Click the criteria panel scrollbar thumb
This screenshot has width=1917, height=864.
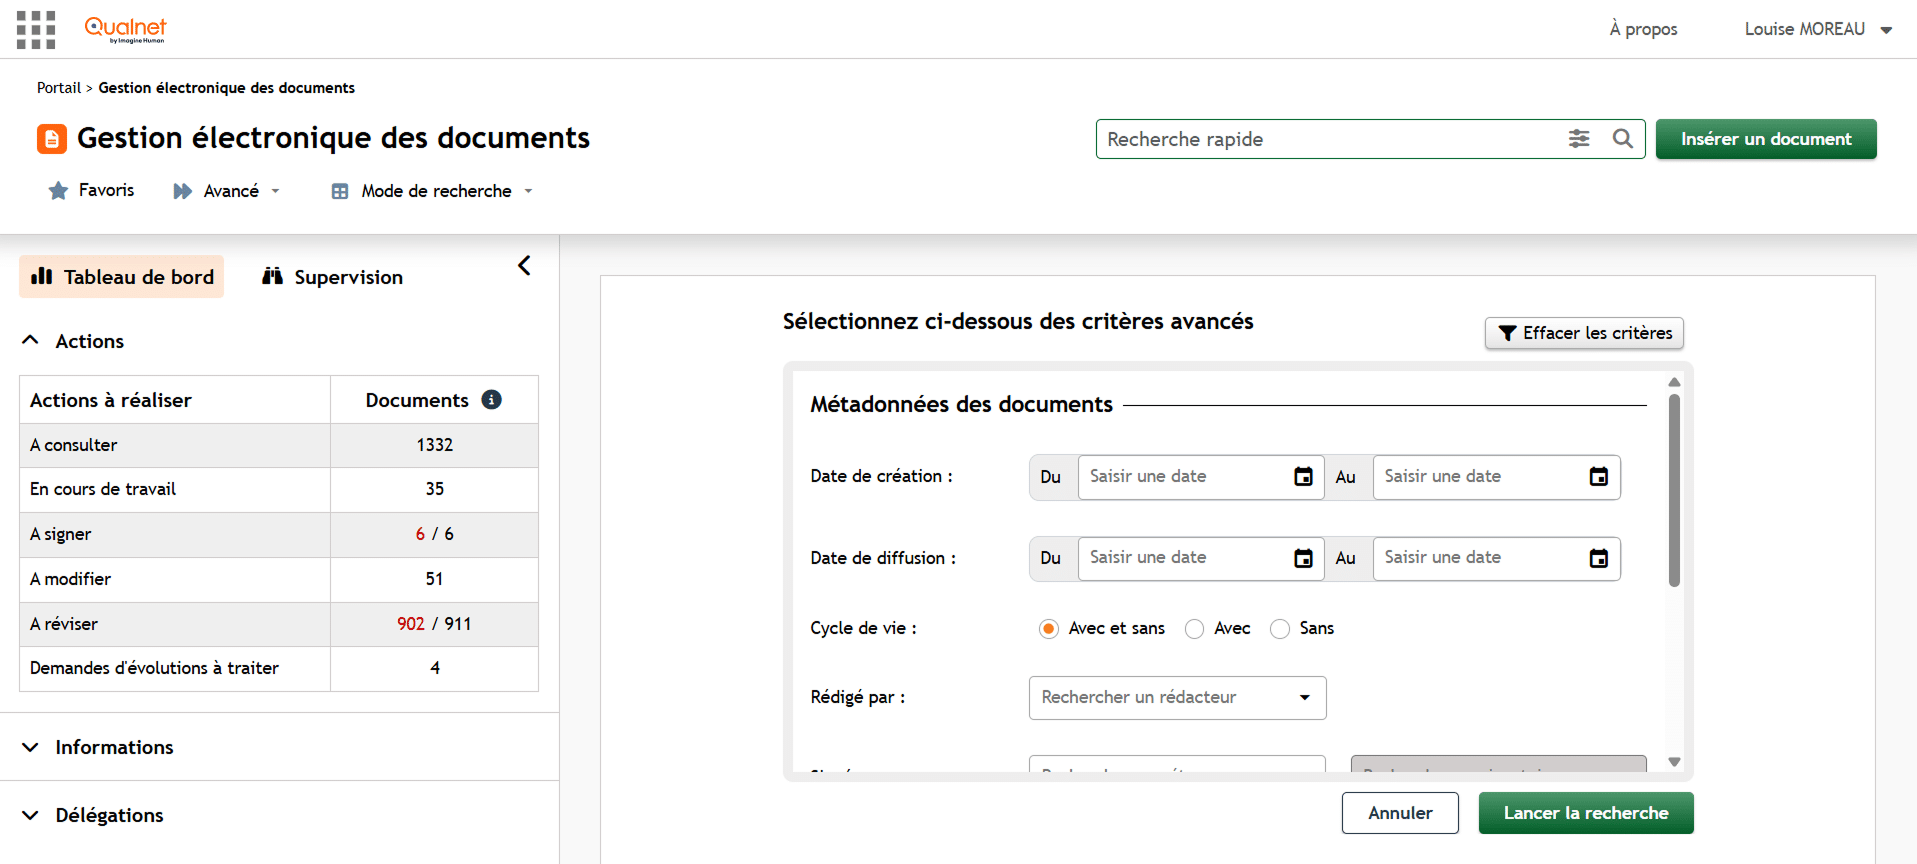pyautogui.click(x=1674, y=490)
